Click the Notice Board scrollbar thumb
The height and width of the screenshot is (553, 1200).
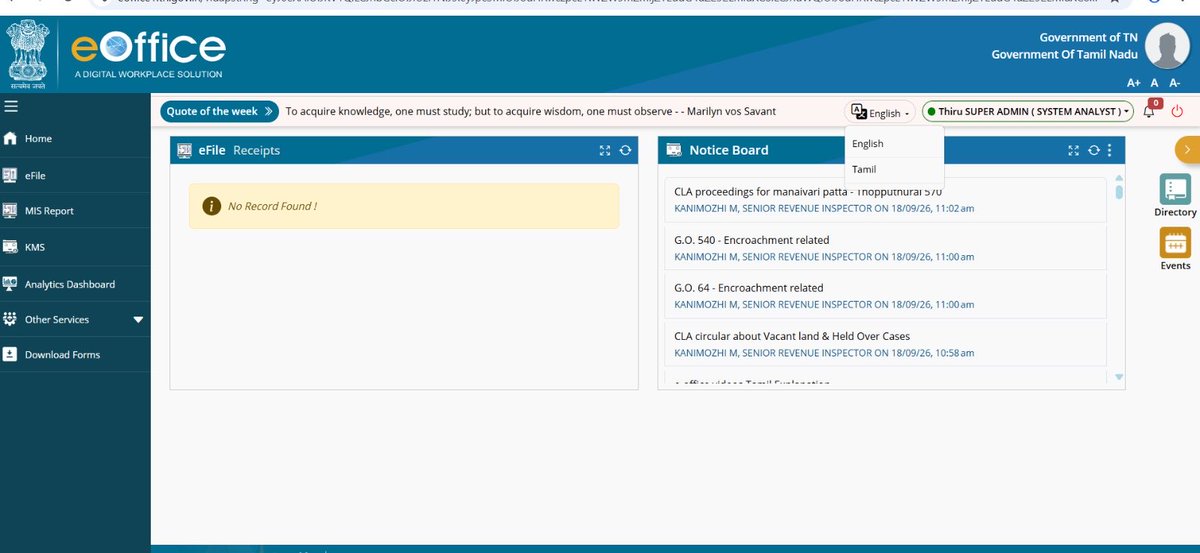coord(1119,192)
